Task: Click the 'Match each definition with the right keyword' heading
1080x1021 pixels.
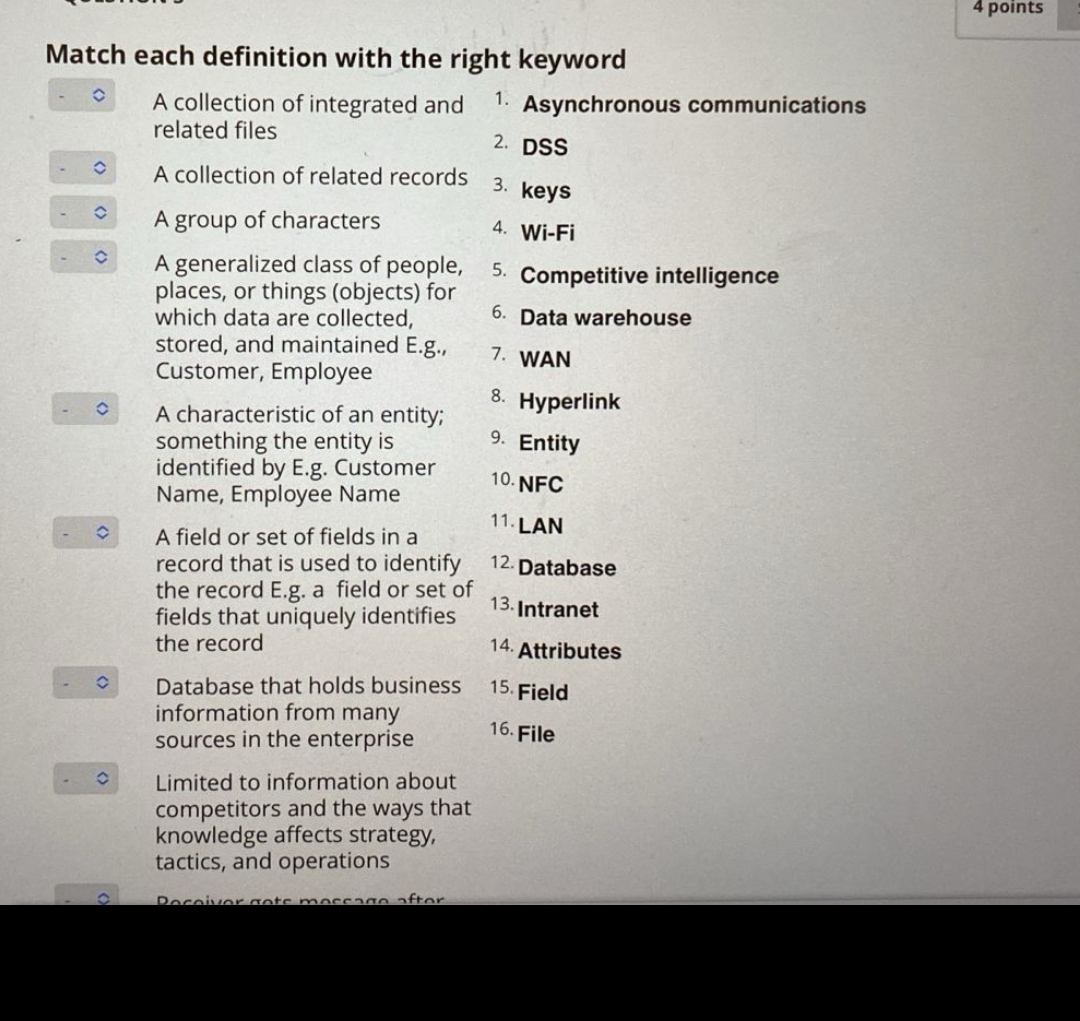Action: pos(335,59)
